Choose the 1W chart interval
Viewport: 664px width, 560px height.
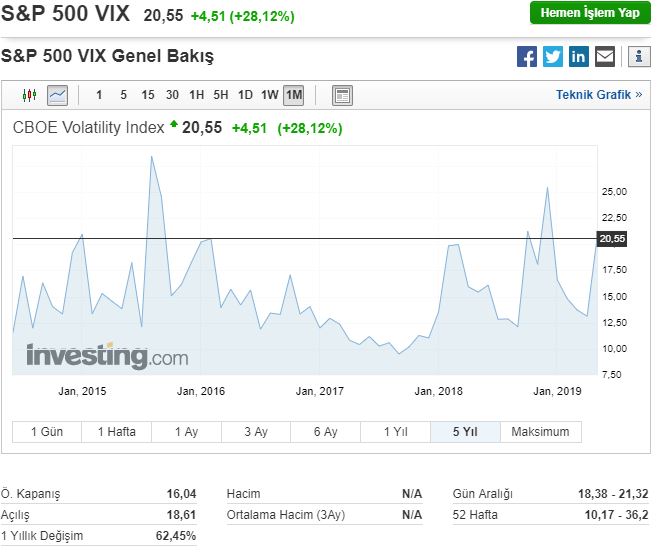click(270, 95)
